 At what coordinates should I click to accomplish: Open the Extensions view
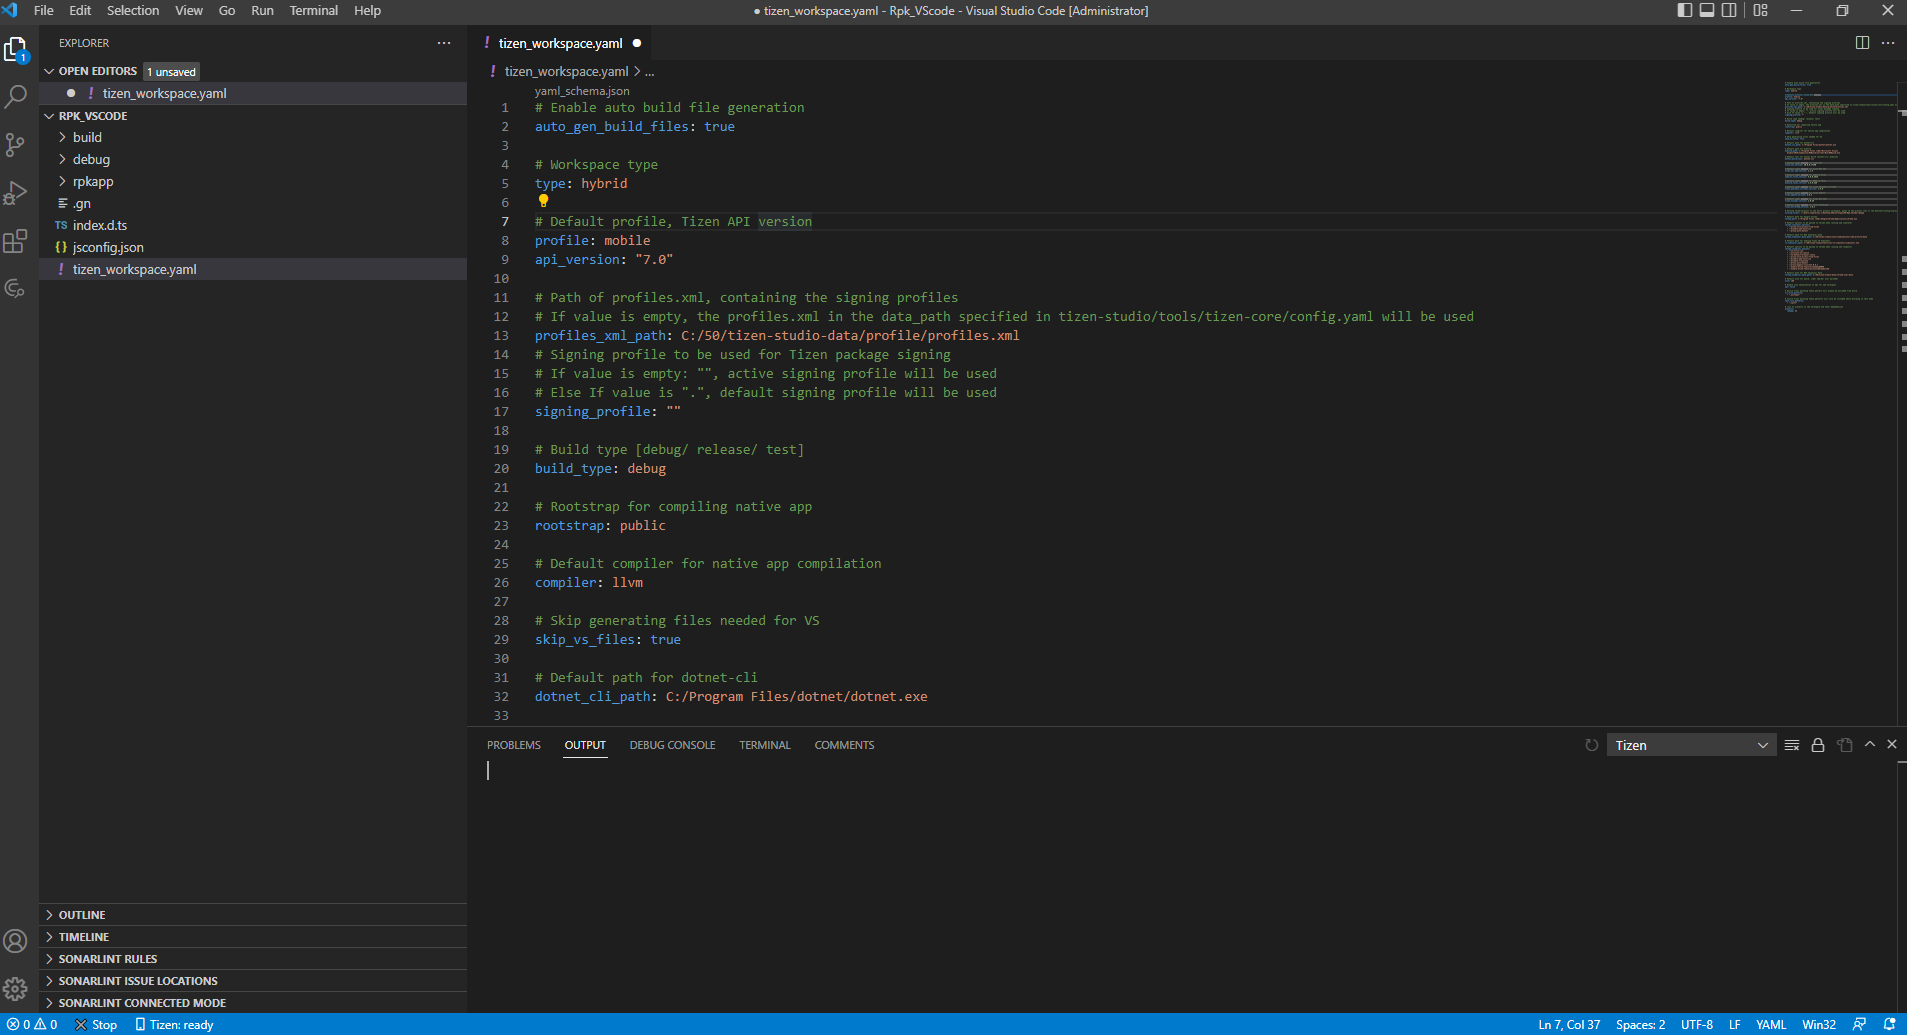point(16,241)
